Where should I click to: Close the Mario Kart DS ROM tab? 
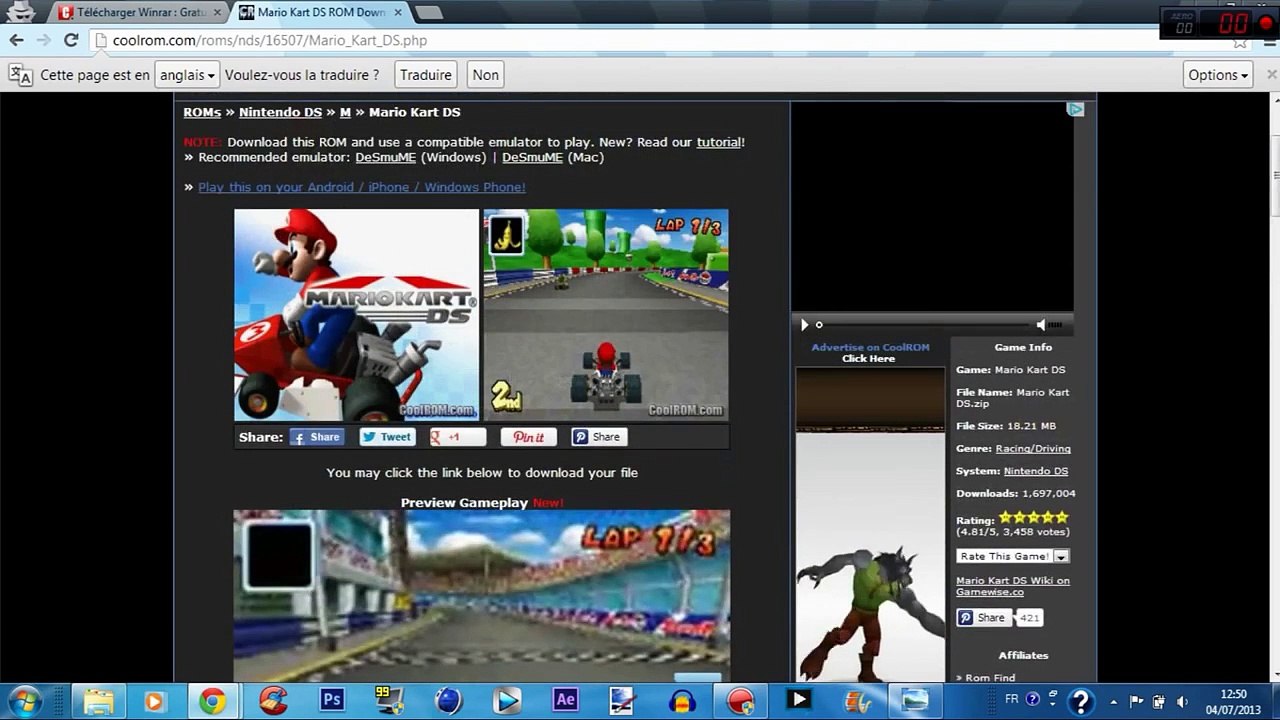(398, 12)
